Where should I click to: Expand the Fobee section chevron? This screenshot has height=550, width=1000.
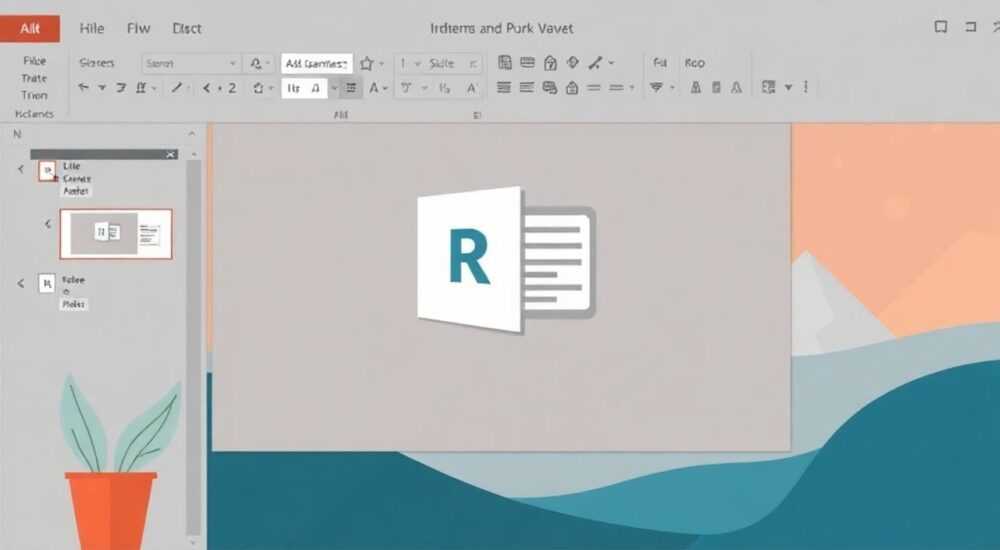click(20, 283)
